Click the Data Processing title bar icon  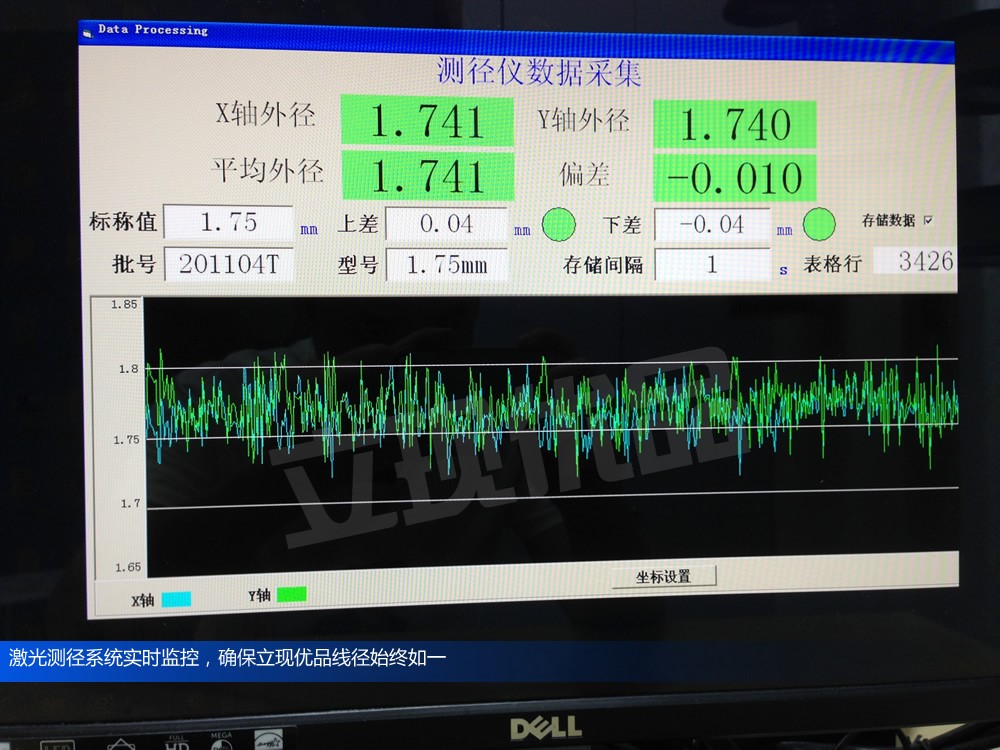point(87,30)
